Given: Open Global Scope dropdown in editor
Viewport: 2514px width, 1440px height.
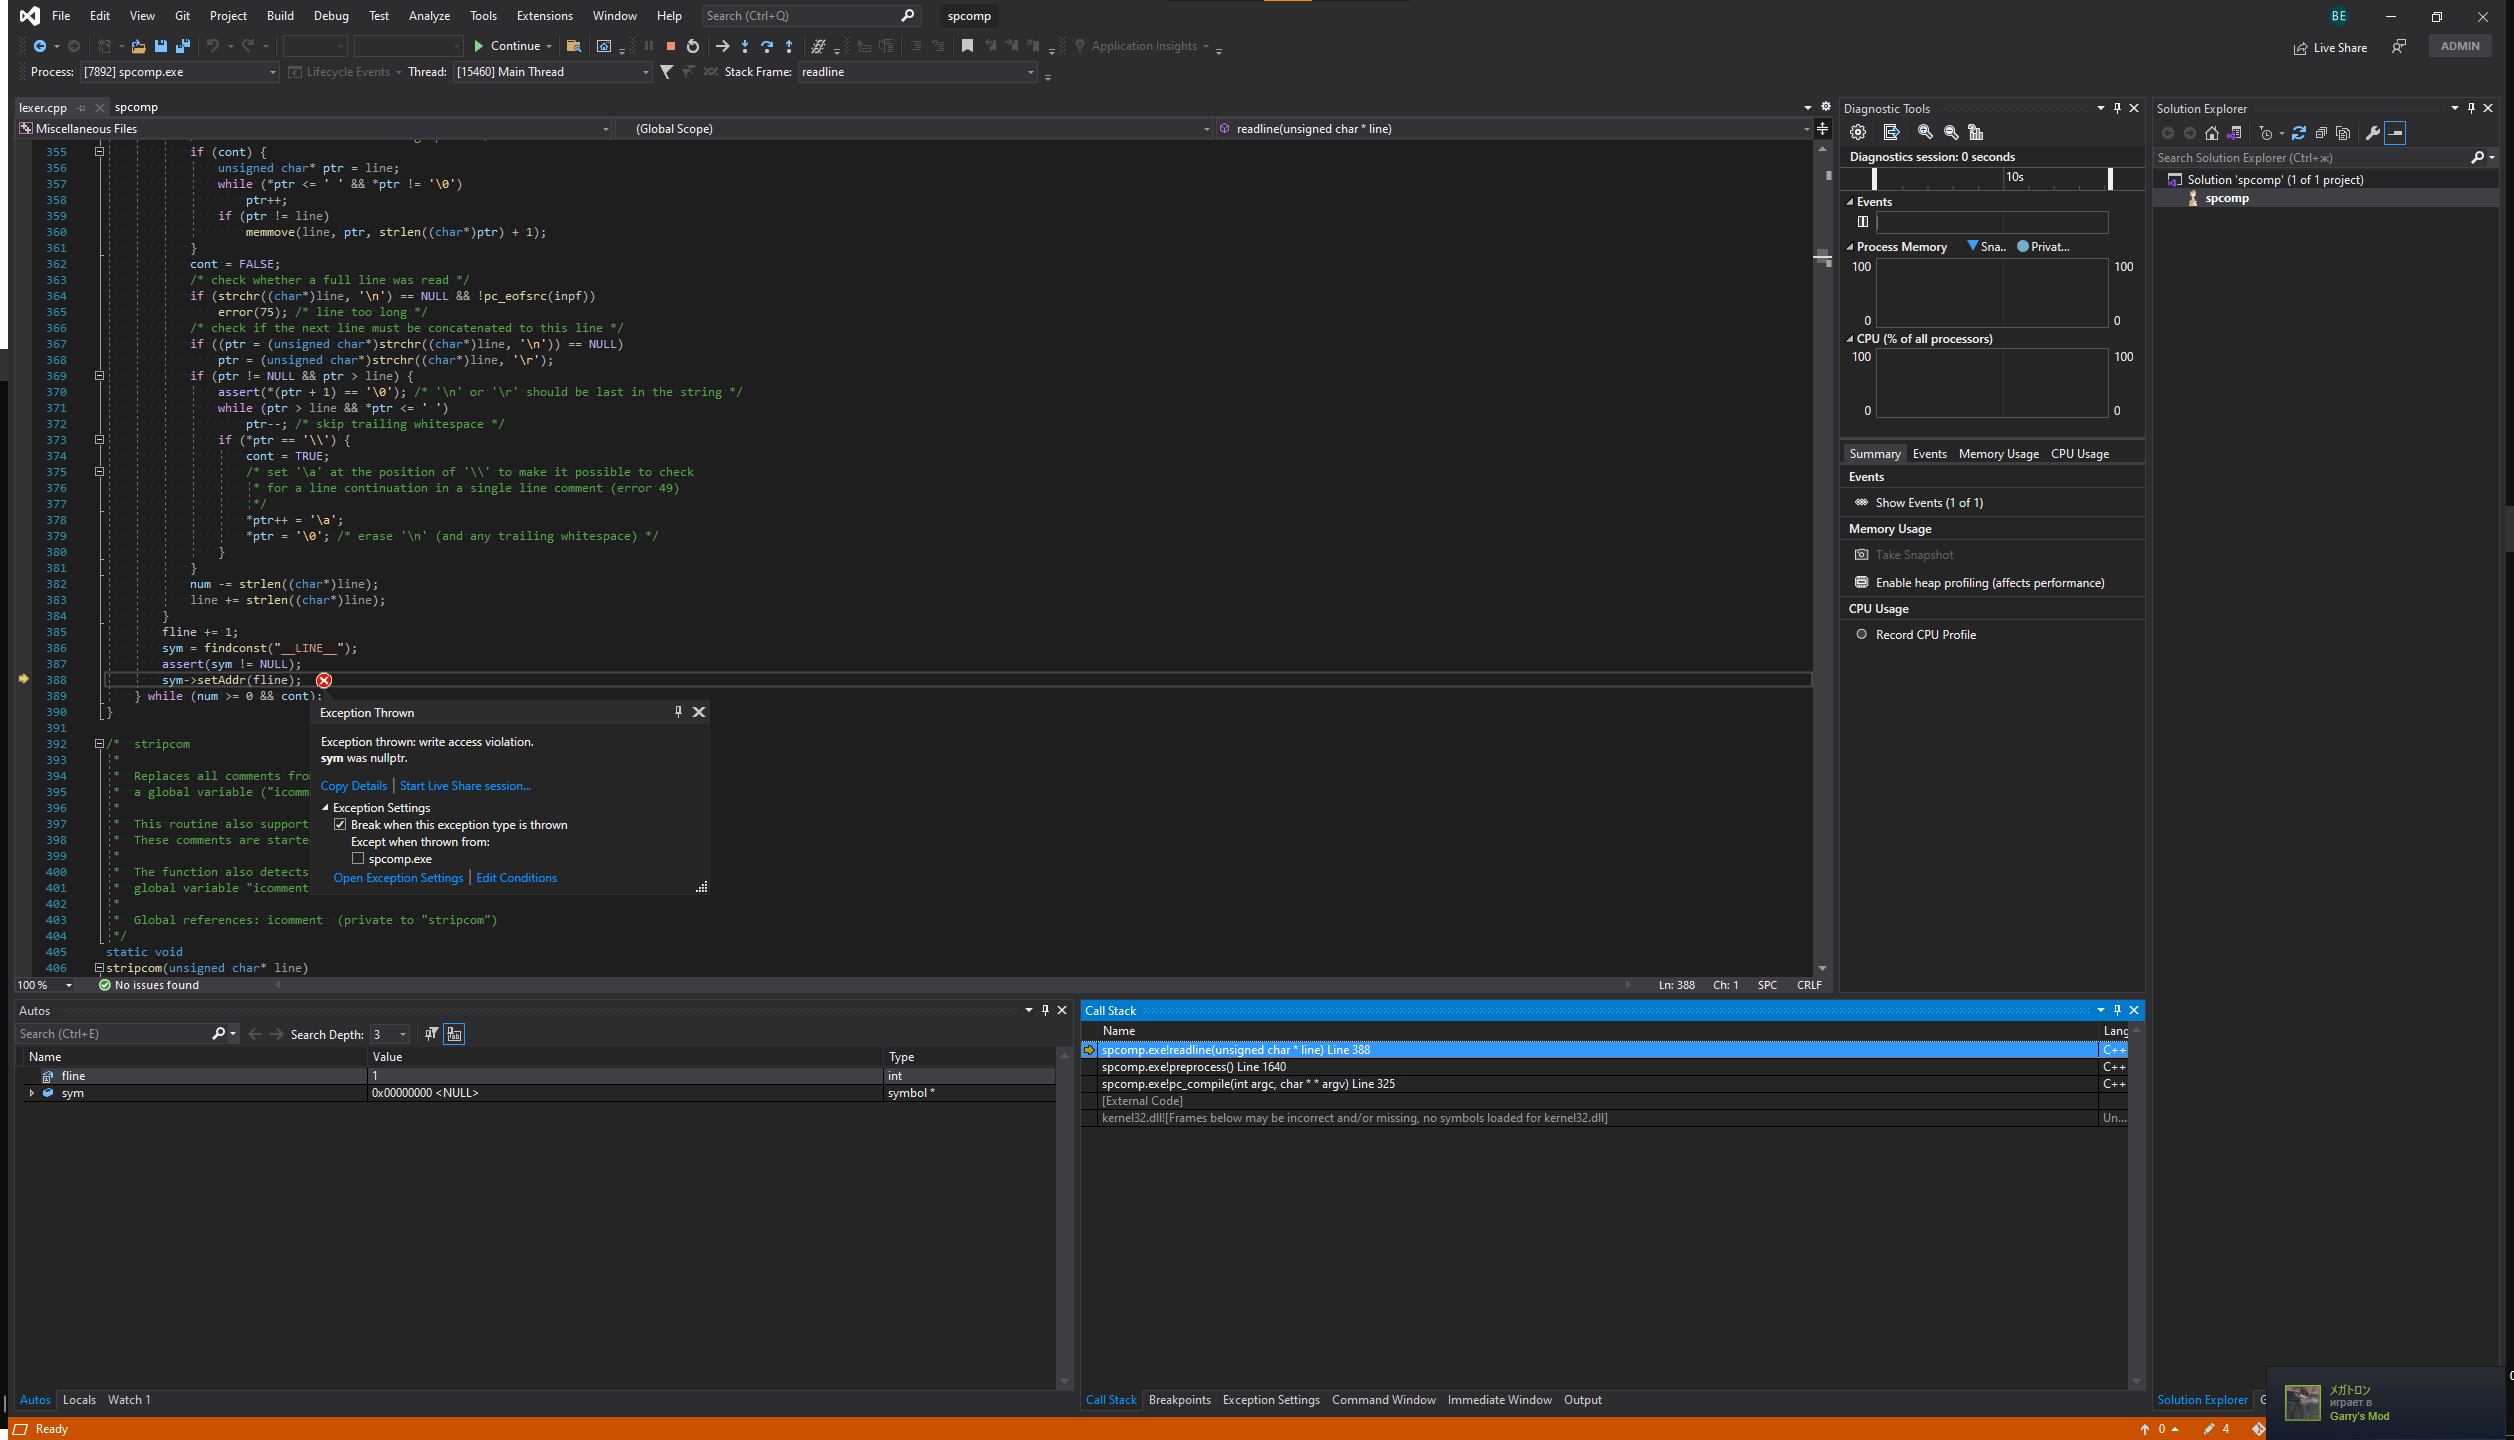Looking at the screenshot, I should (x=913, y=129).
